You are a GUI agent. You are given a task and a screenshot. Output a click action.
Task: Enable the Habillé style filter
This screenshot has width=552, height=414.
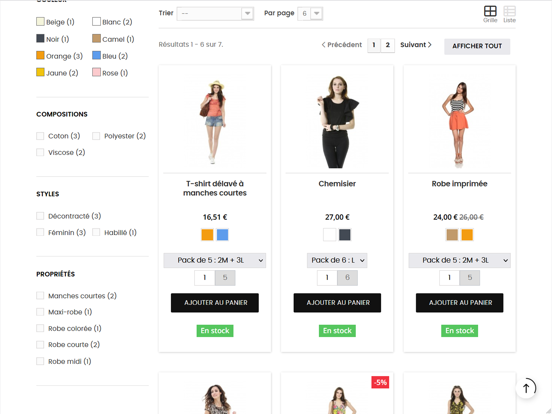coord(96,232)
